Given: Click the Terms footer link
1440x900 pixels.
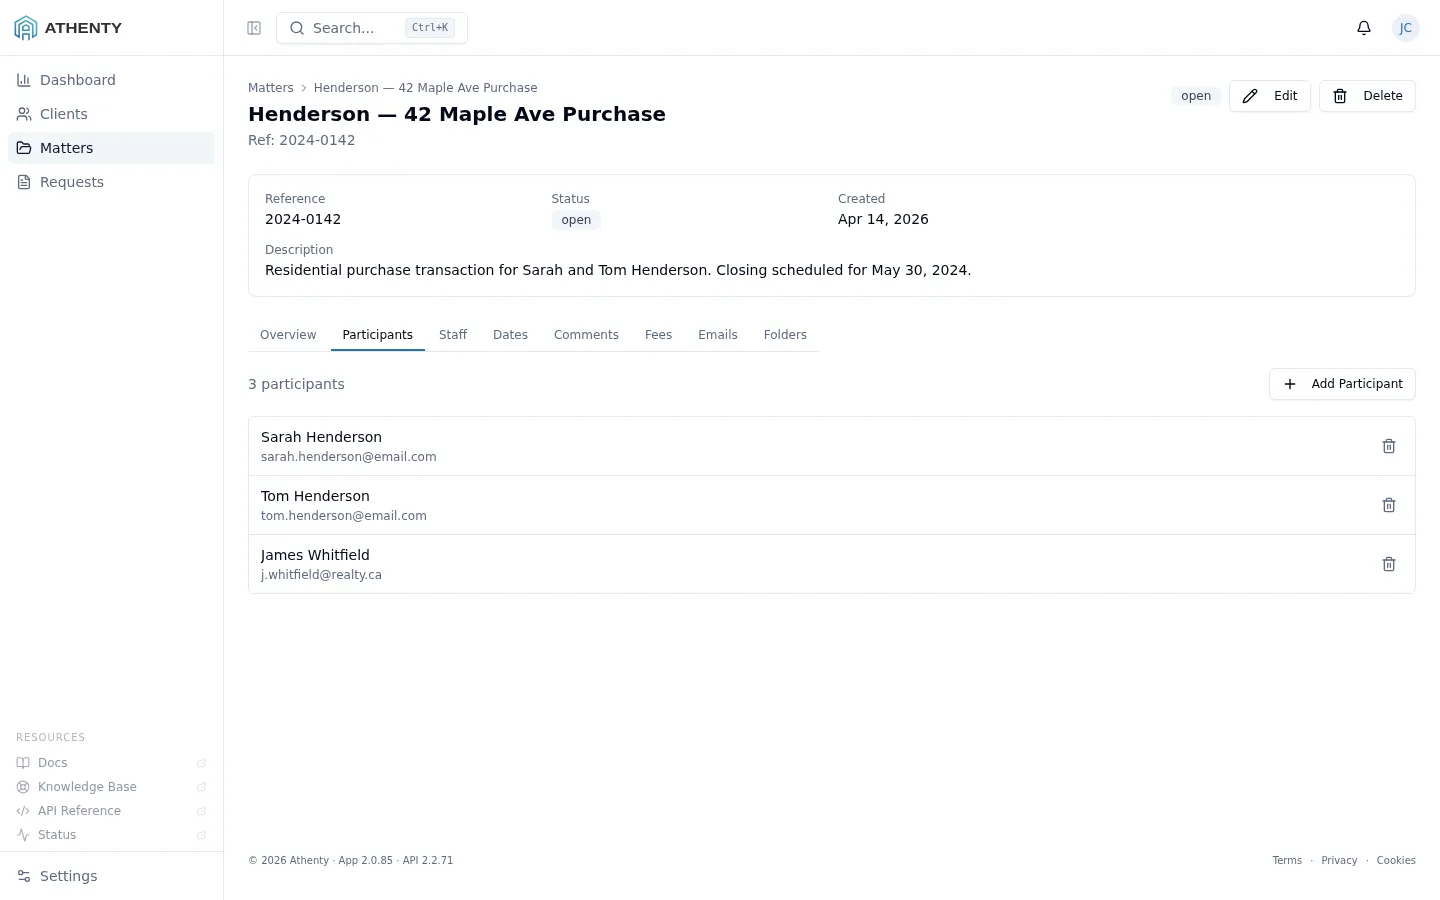Looking at the screenshot, I should tap(1287, 860).
